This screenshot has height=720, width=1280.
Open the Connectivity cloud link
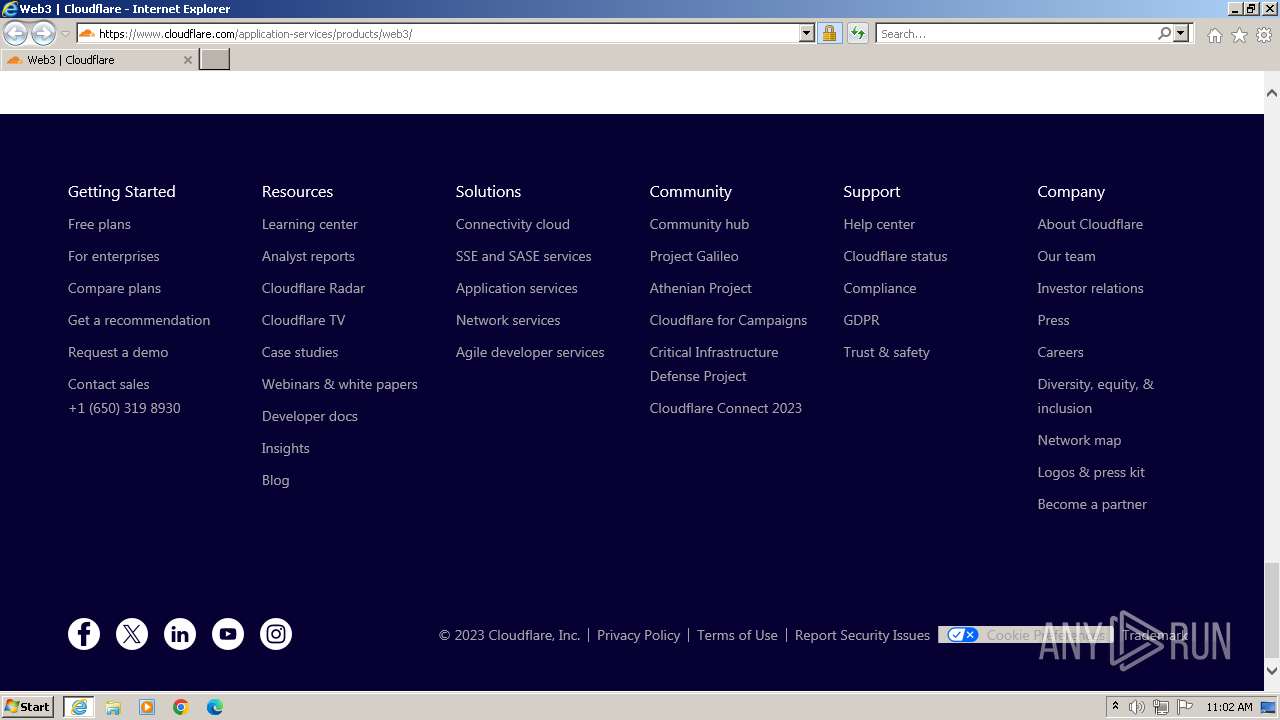click(513, 224)
